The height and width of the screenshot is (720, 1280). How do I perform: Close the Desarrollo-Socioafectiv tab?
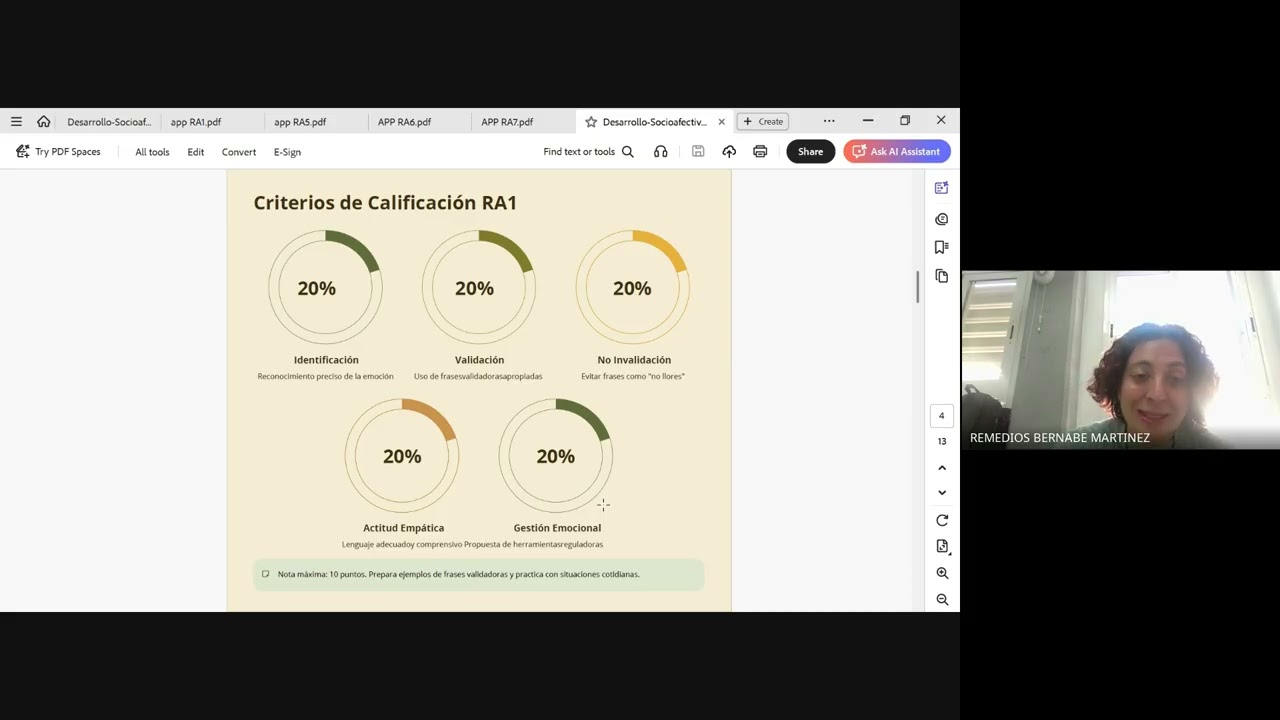pos(721,122)
